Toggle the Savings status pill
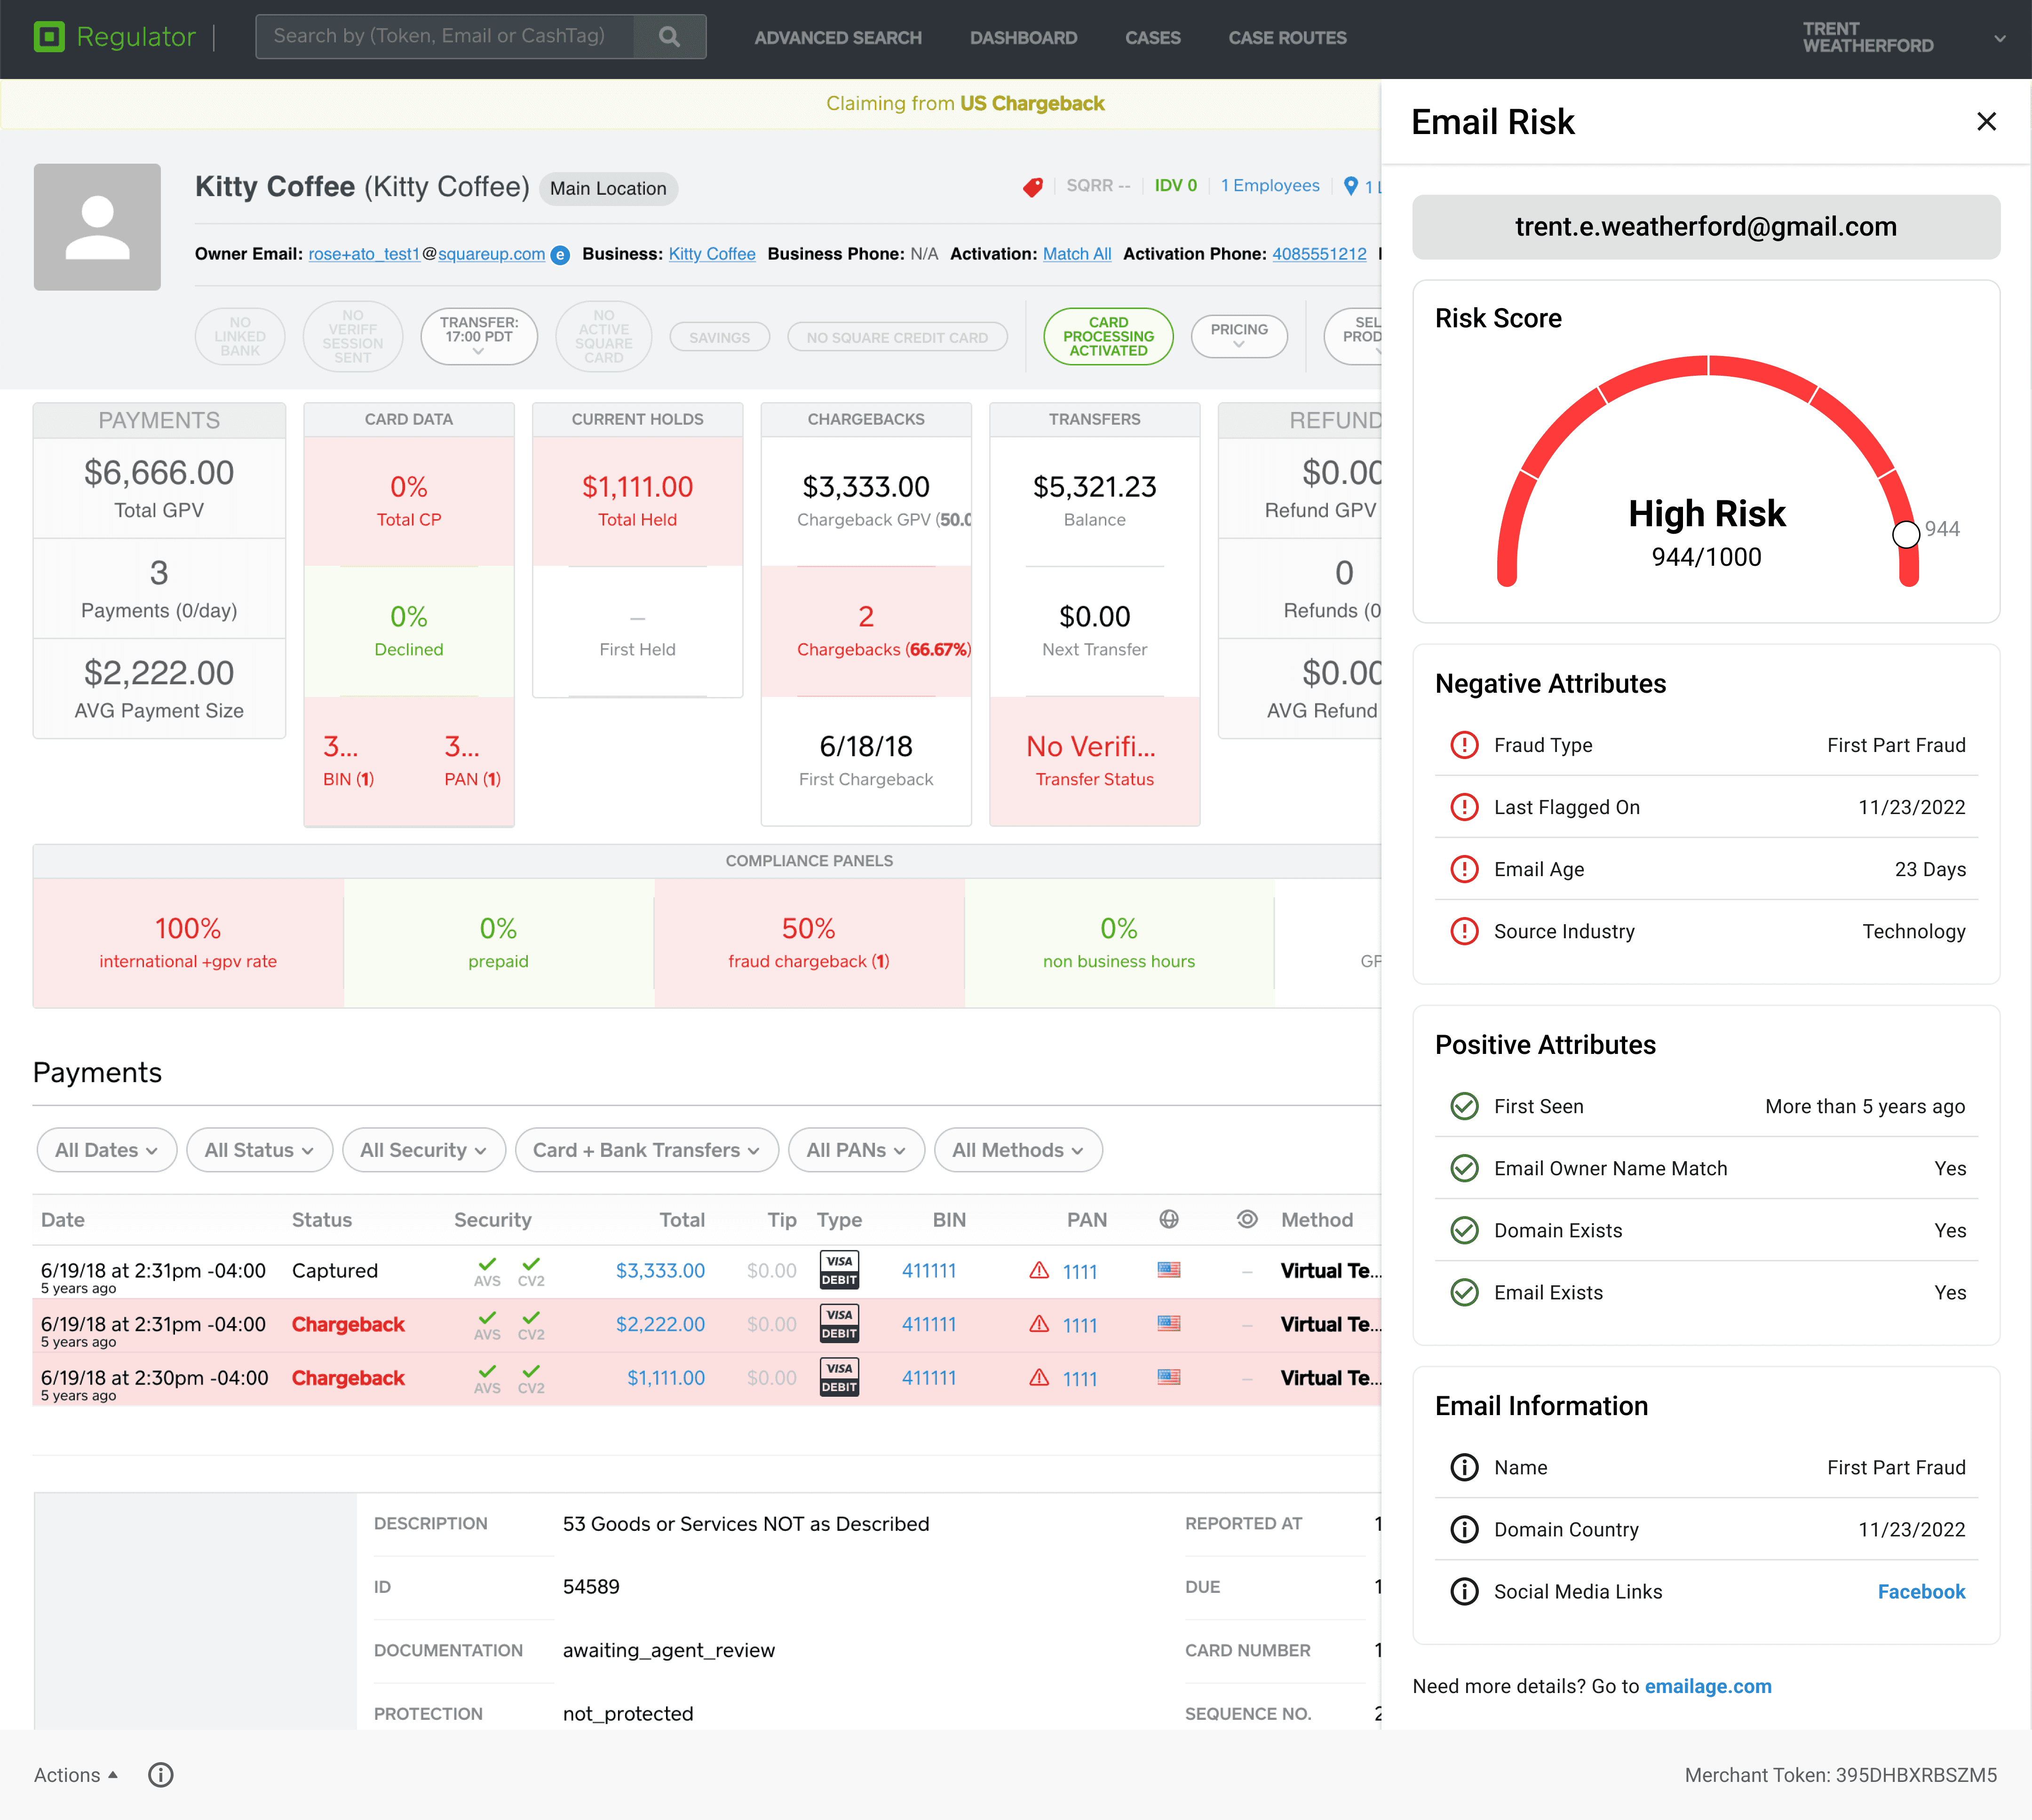The height and width of the screenshot is (1820, 2032). (x=719, y=338)
